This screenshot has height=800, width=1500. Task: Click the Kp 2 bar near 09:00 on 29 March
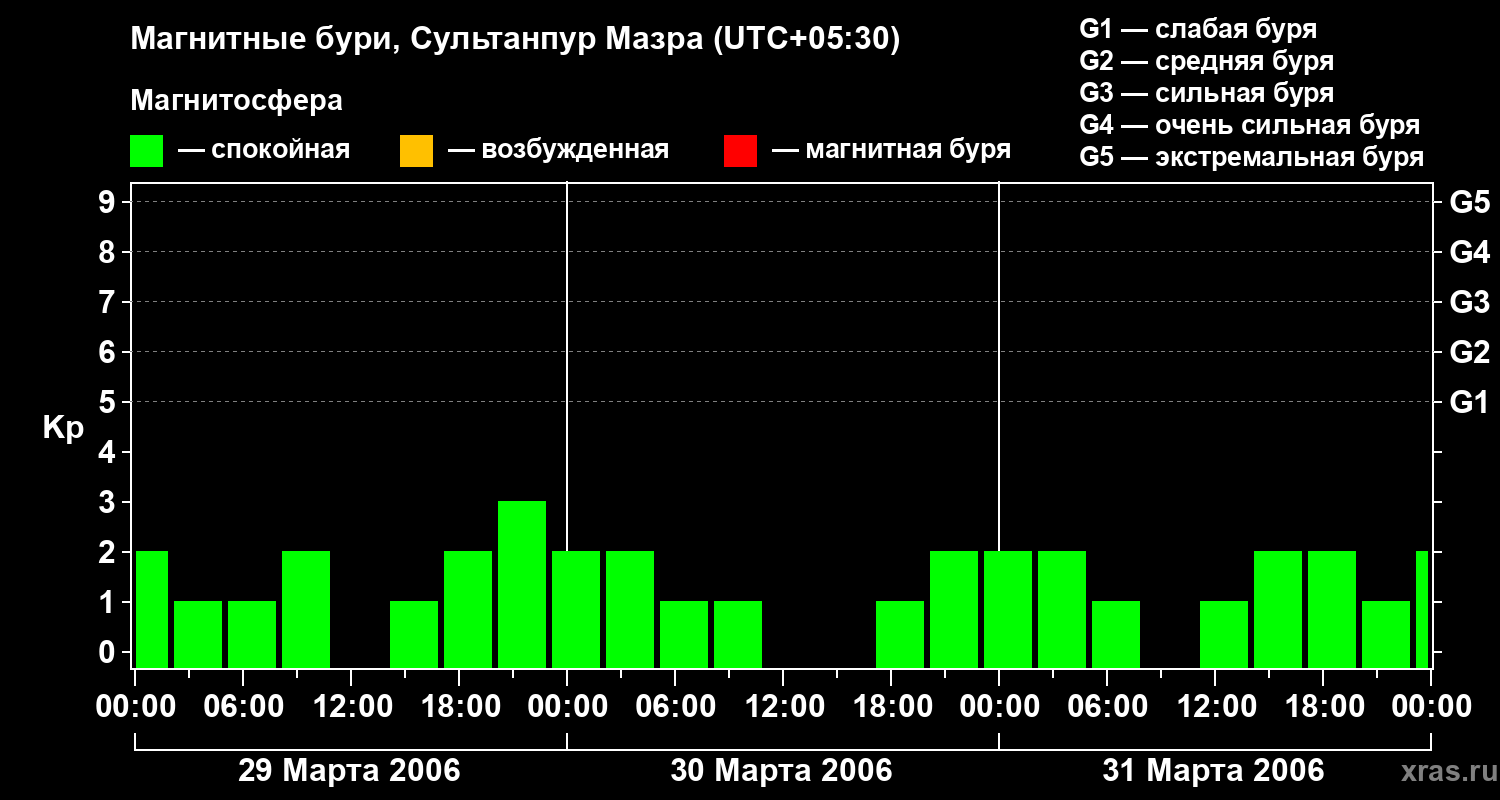pyautogui.click(x=306, y=609)
